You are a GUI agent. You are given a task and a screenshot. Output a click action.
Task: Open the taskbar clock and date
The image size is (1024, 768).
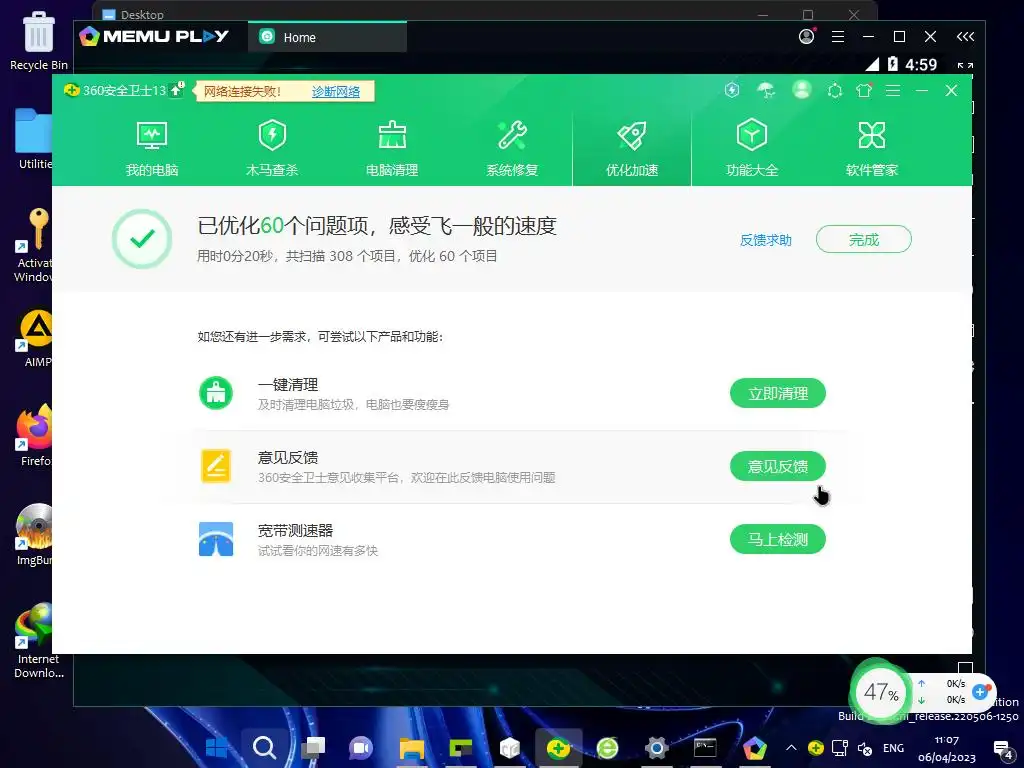[946, 748]
